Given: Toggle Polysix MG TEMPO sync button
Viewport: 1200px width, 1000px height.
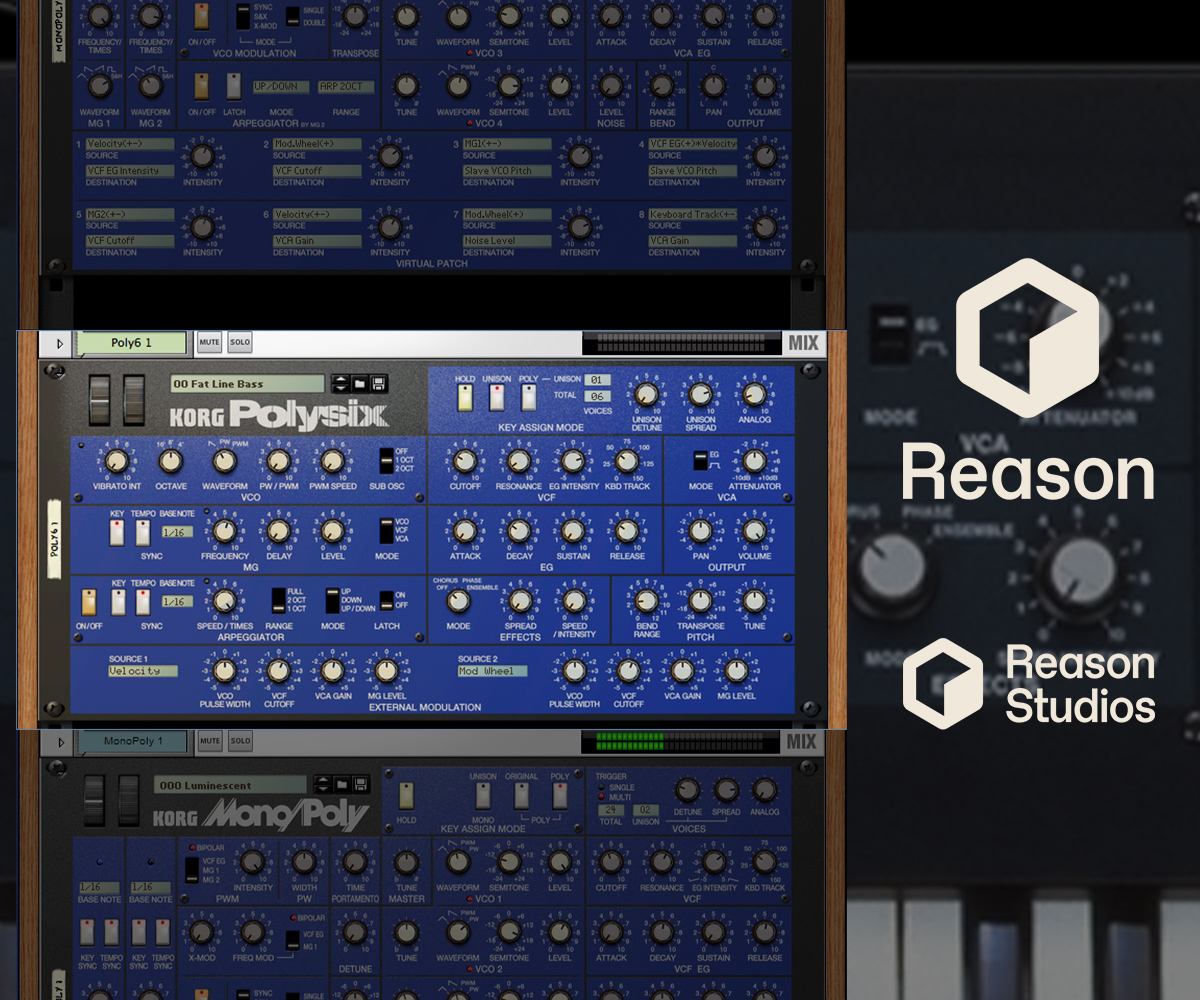Looking at the screenshot, I should point(143,532).
